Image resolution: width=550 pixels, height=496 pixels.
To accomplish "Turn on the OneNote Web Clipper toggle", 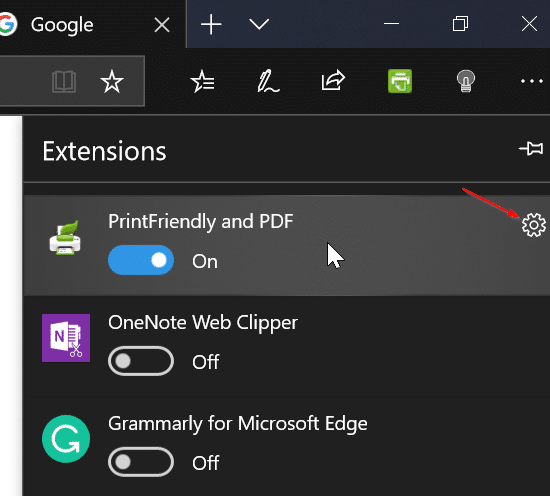I will click(x=141, y=361).
